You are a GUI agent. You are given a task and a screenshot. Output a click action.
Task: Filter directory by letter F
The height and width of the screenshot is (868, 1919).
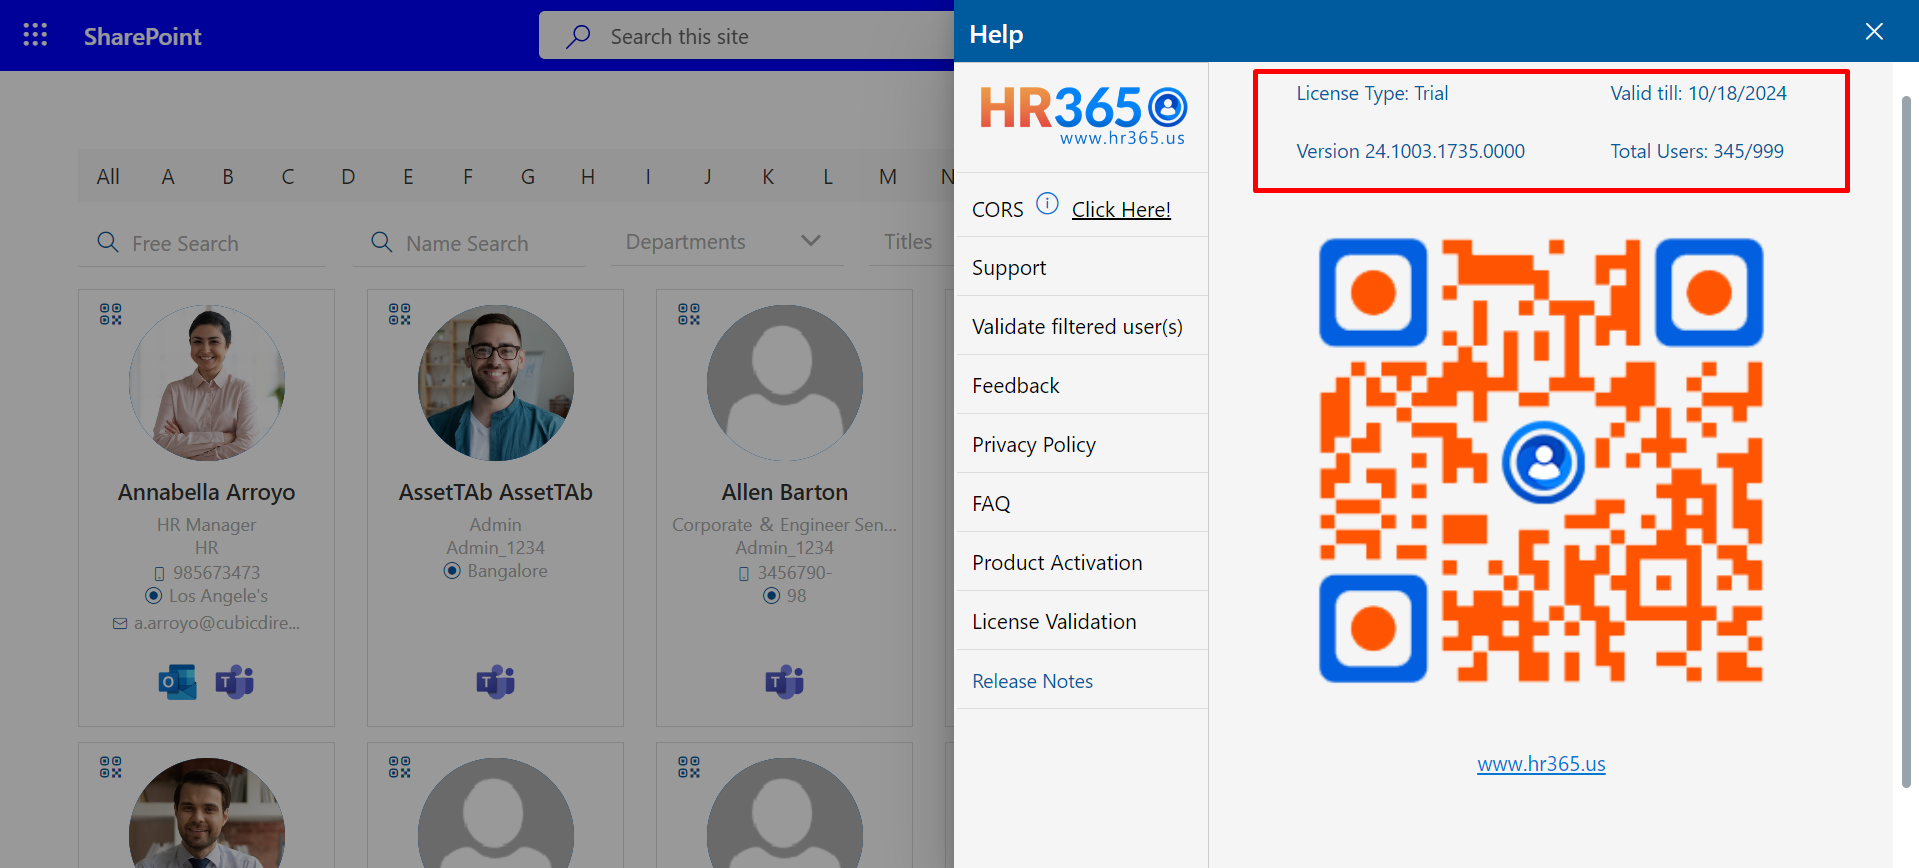coord(468,177)
